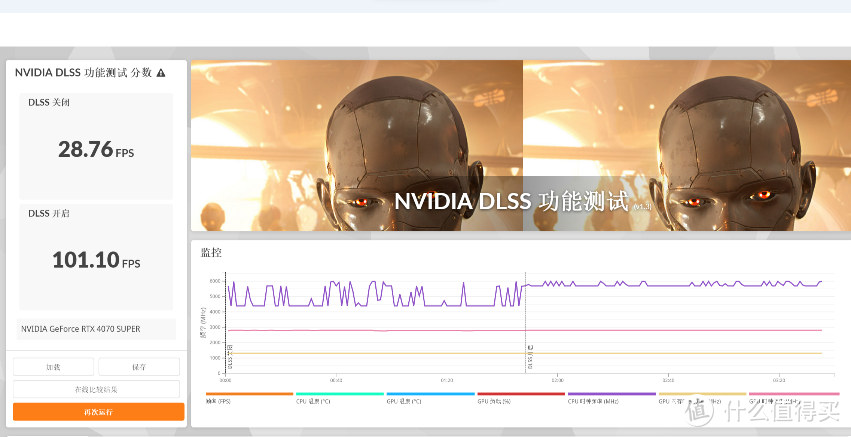The width and height of the screenshot is (851, 437).
Task: Click the 加载 (load) button
Action: [x=53, y=367]
